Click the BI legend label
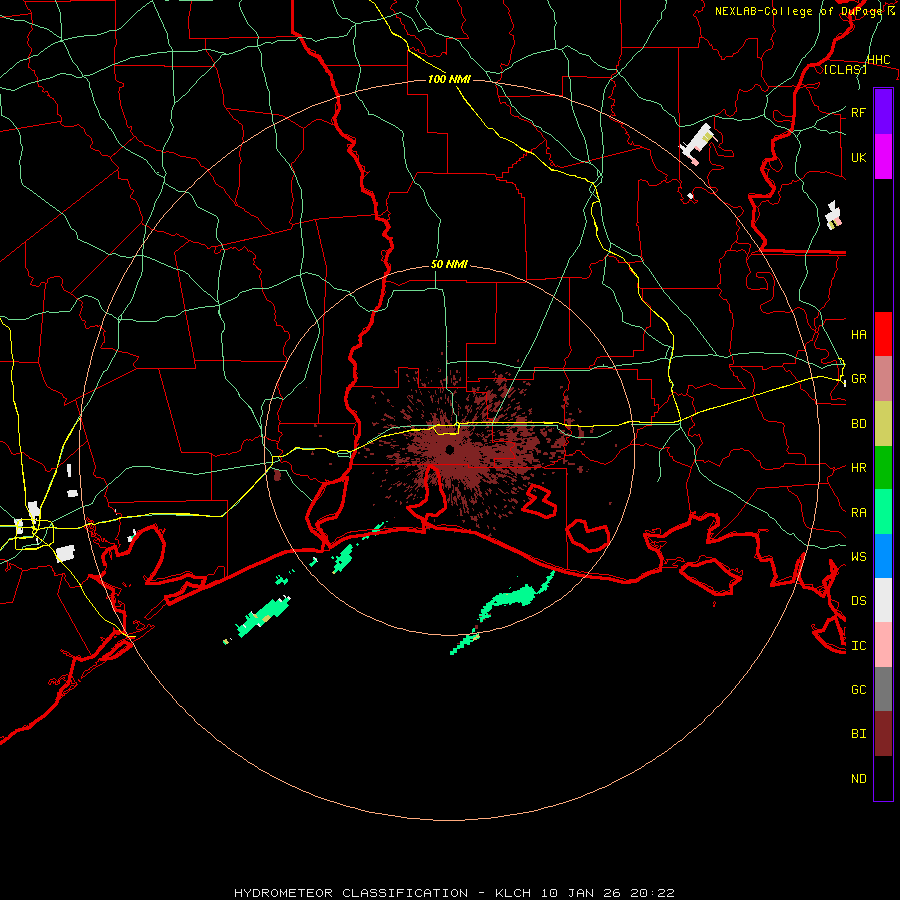Viewport: 900px width, 900px height. click(858, 734)
